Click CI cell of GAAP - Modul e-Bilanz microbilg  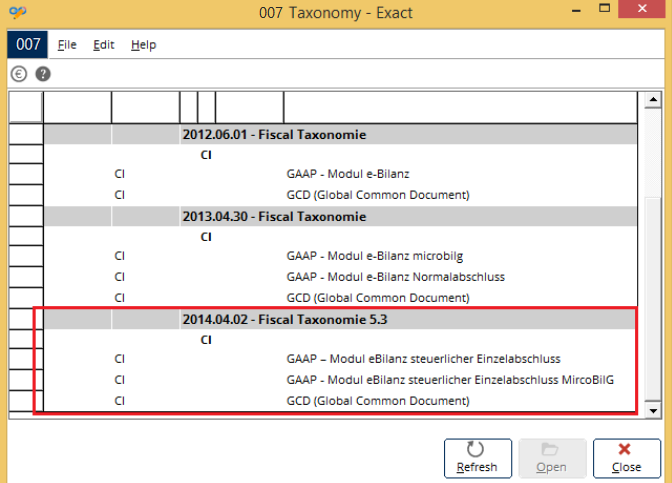(x=145, y=256)
